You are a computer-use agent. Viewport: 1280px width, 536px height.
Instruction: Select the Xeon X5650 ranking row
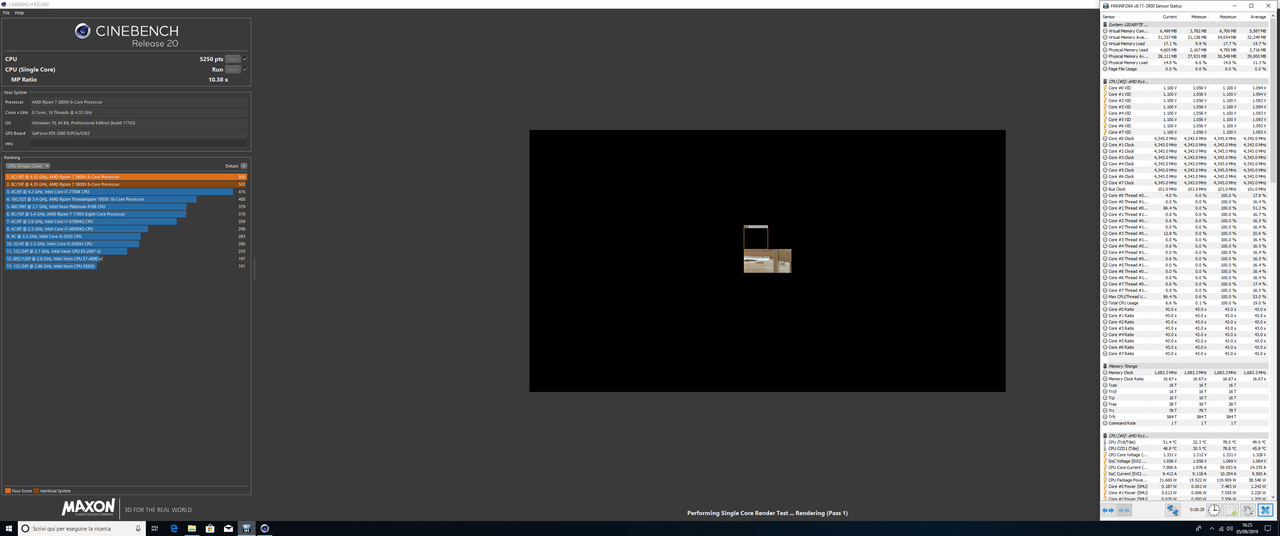tap(126, 266)
